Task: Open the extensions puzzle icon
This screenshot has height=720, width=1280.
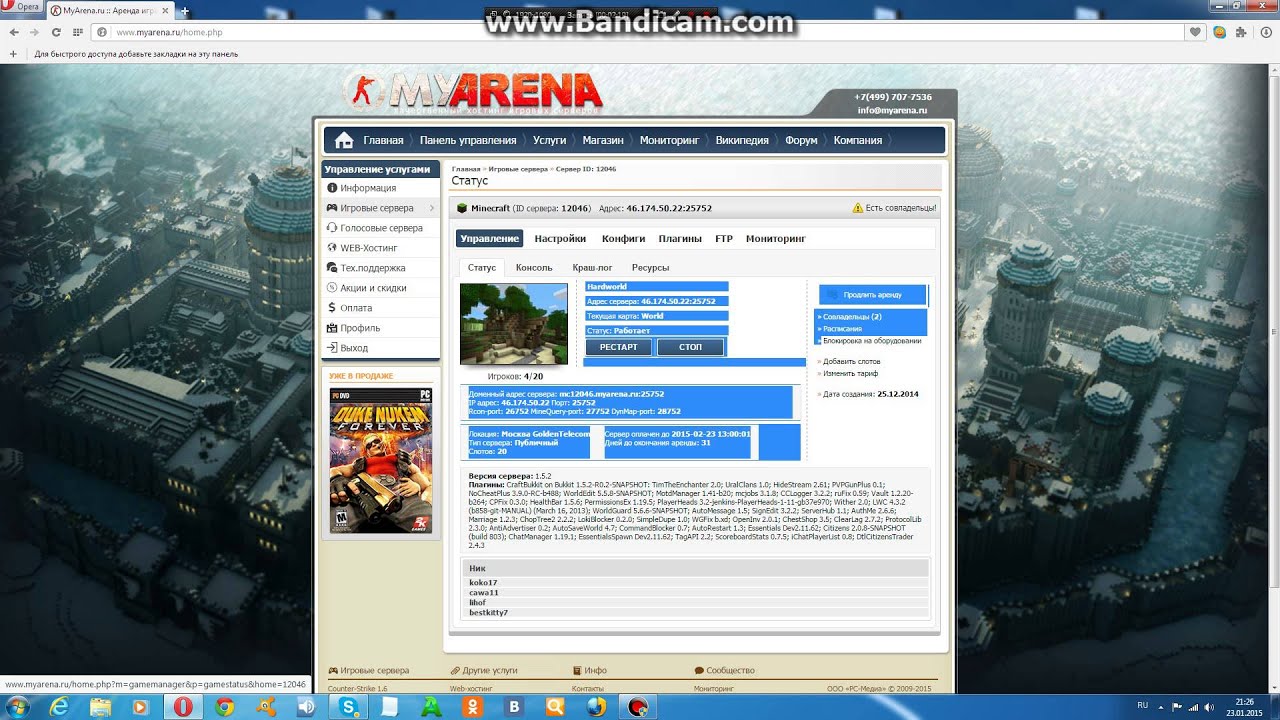Action: (x=1241, y=32)
